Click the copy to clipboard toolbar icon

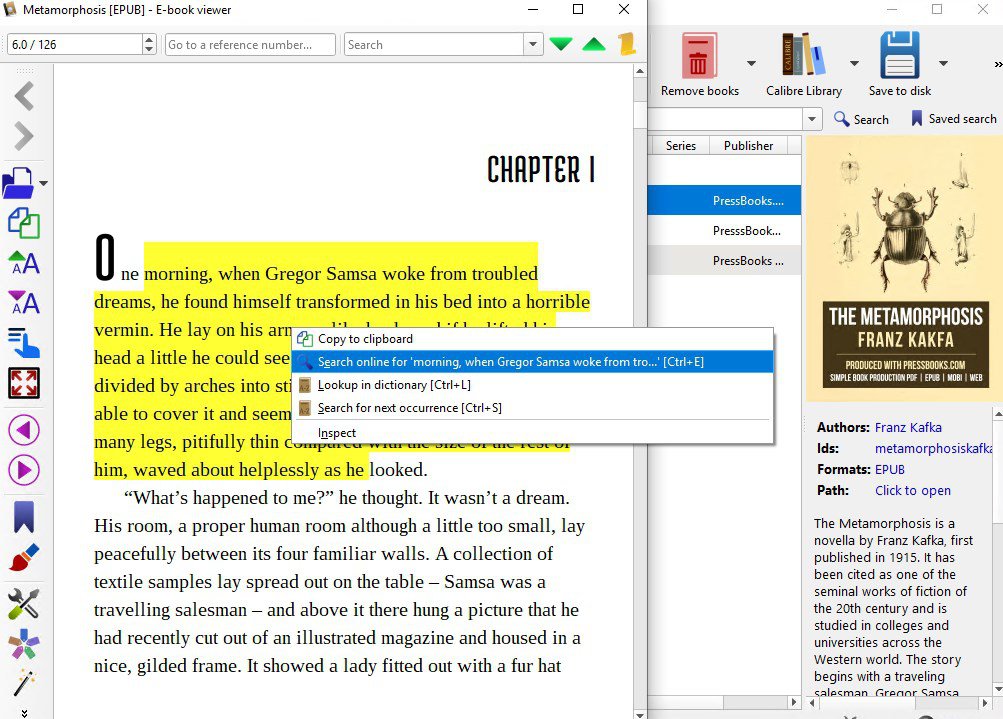point(24,223)
